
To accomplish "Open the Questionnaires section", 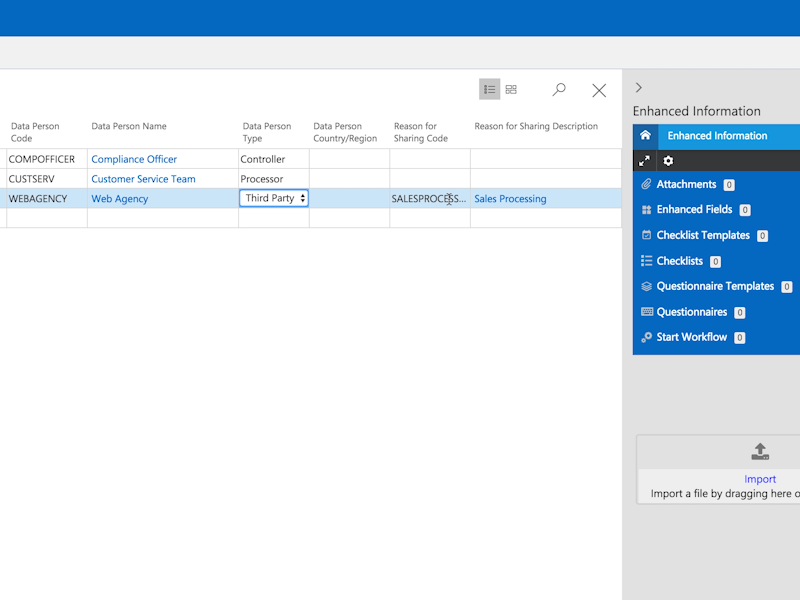I will point(692,312).
